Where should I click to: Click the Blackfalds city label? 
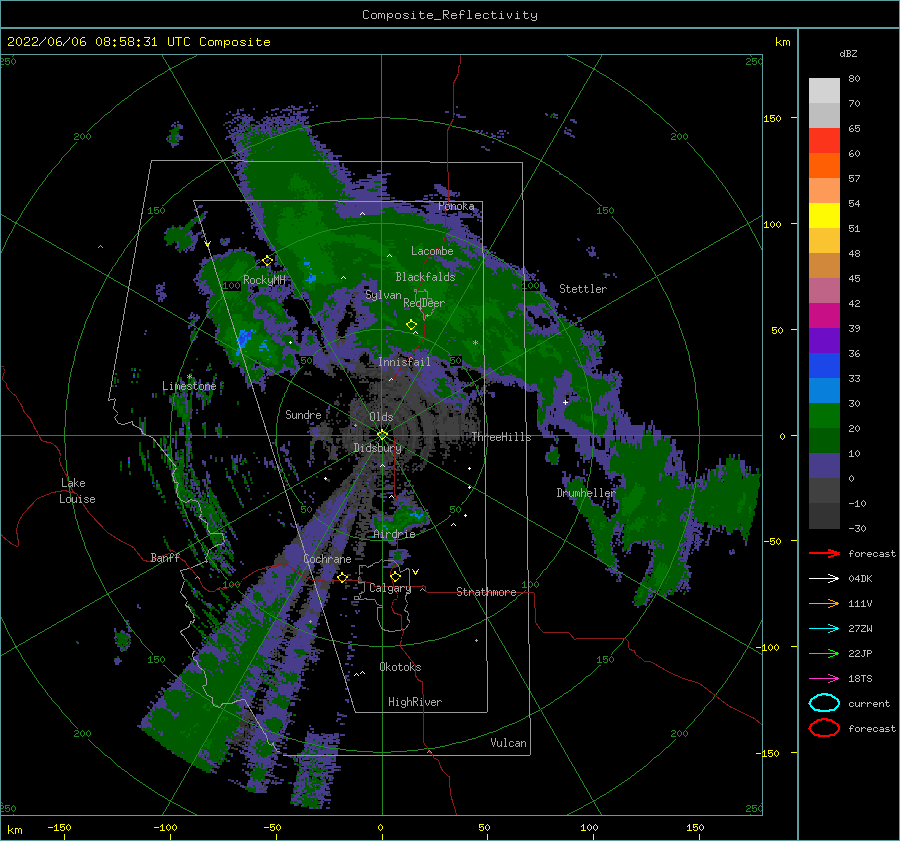[425, 277]
